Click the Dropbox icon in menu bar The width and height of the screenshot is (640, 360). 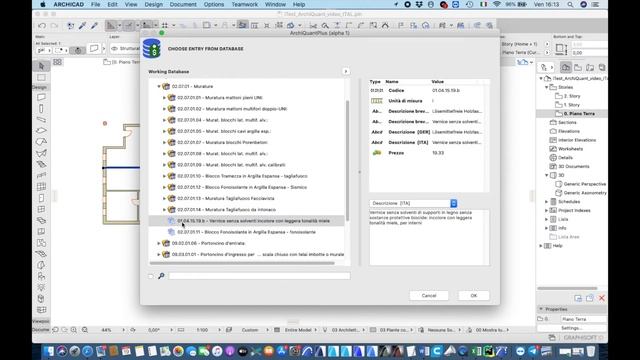pos(419,4)
